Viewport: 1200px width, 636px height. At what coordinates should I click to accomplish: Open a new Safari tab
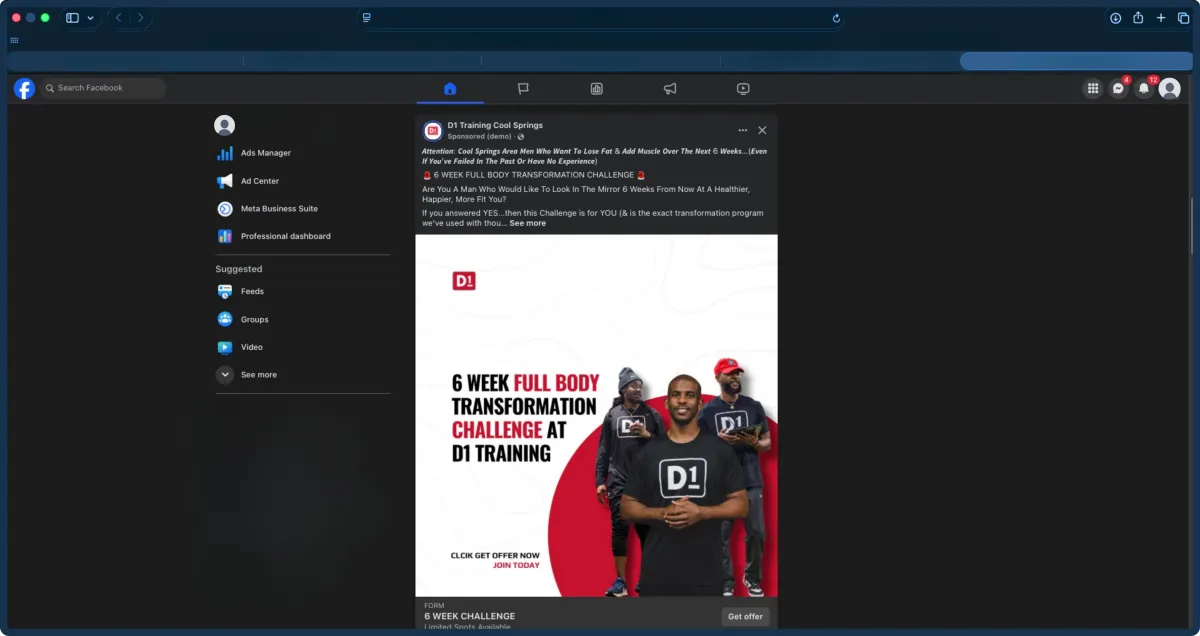[x=1161, y=18]
